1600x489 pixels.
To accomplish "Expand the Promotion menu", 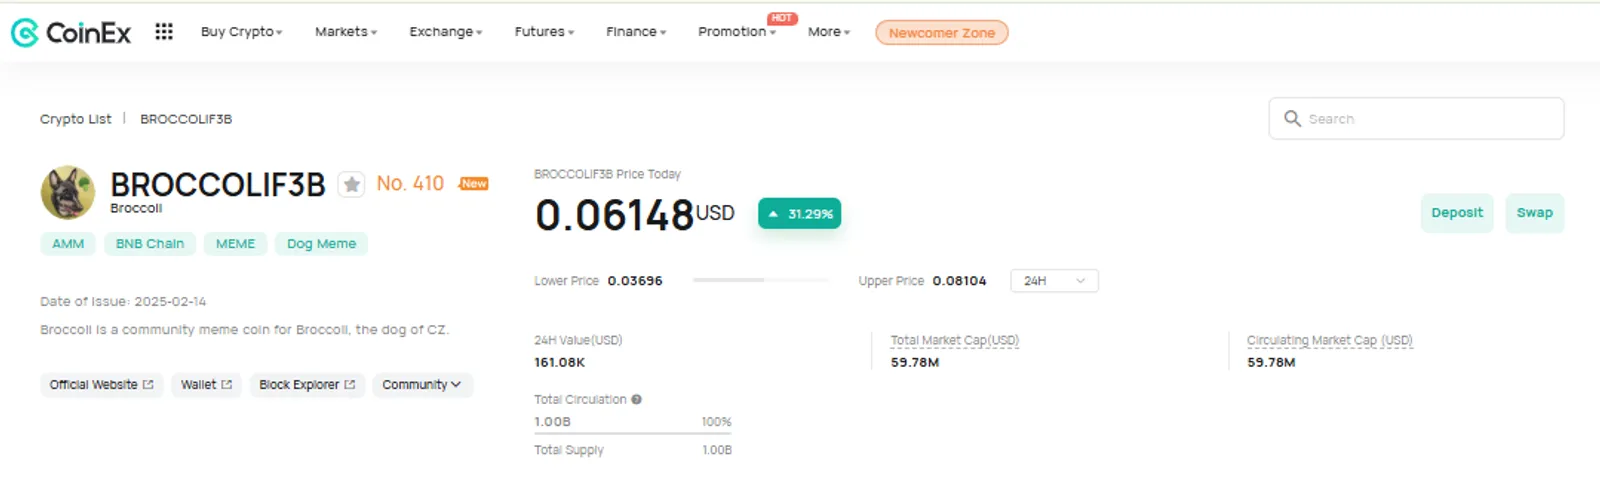I will click(737, 32).
